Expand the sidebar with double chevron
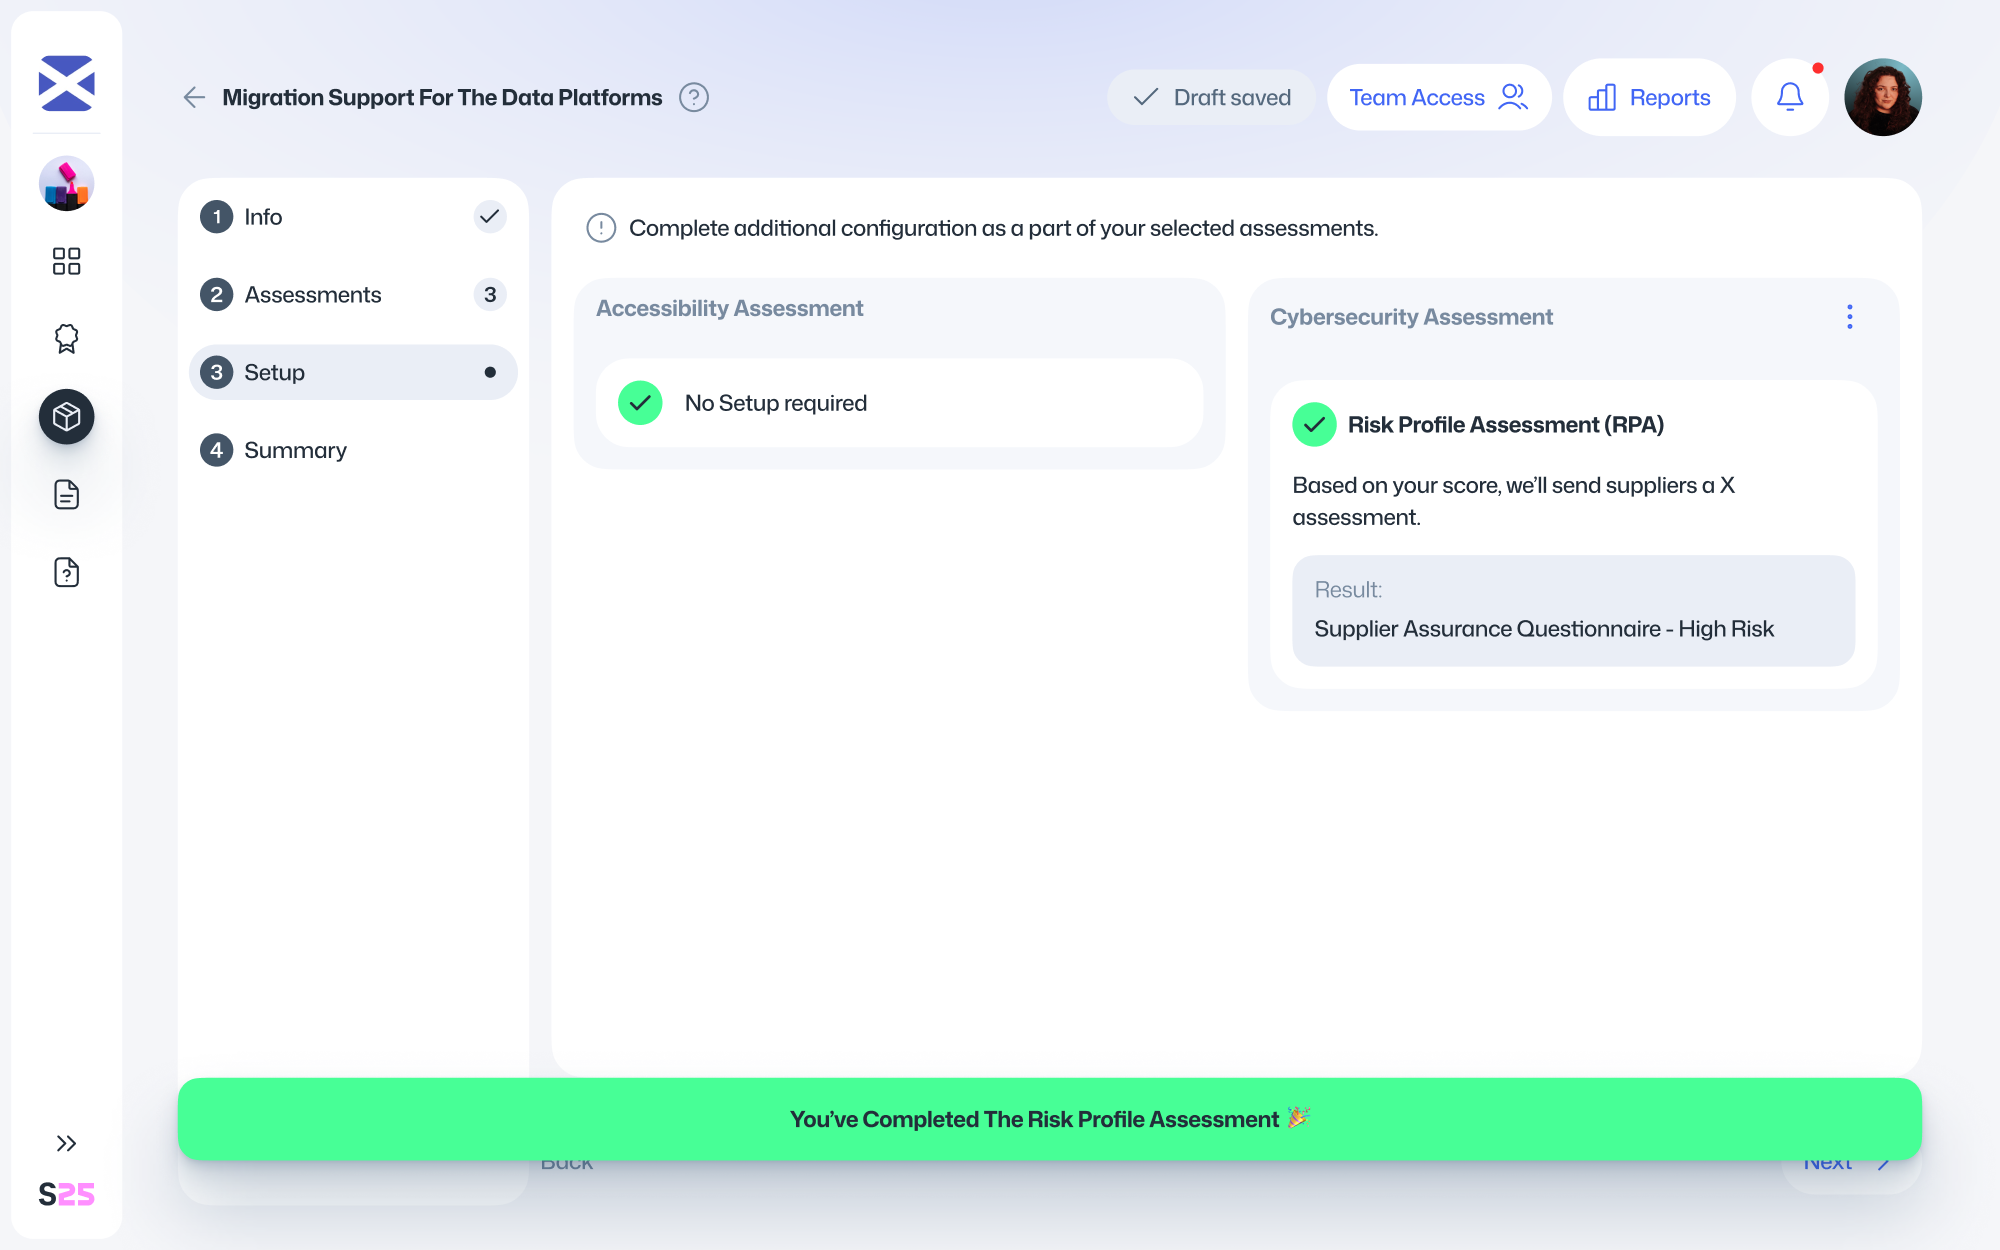The height and width of the screenshot is (1250, 2000). click(x=66, y=1143)
